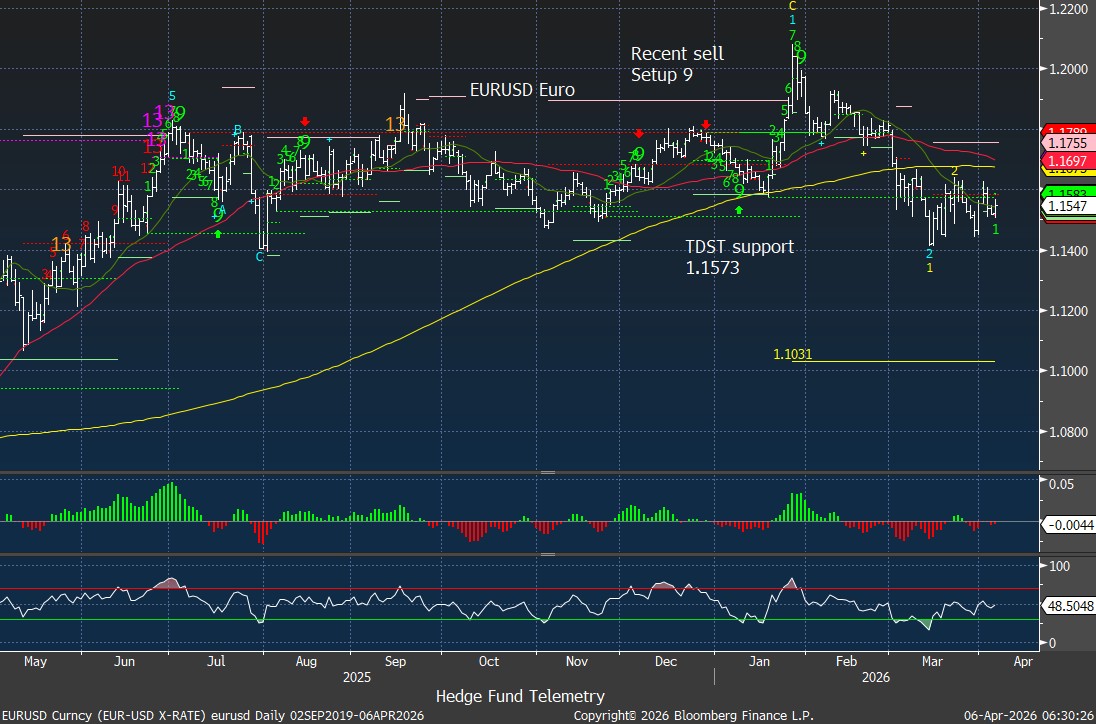Click the 48.5048 RSI value label
Viewport: 1096px width, 724px height.
pyautogui.click(x=1068, y=606)
